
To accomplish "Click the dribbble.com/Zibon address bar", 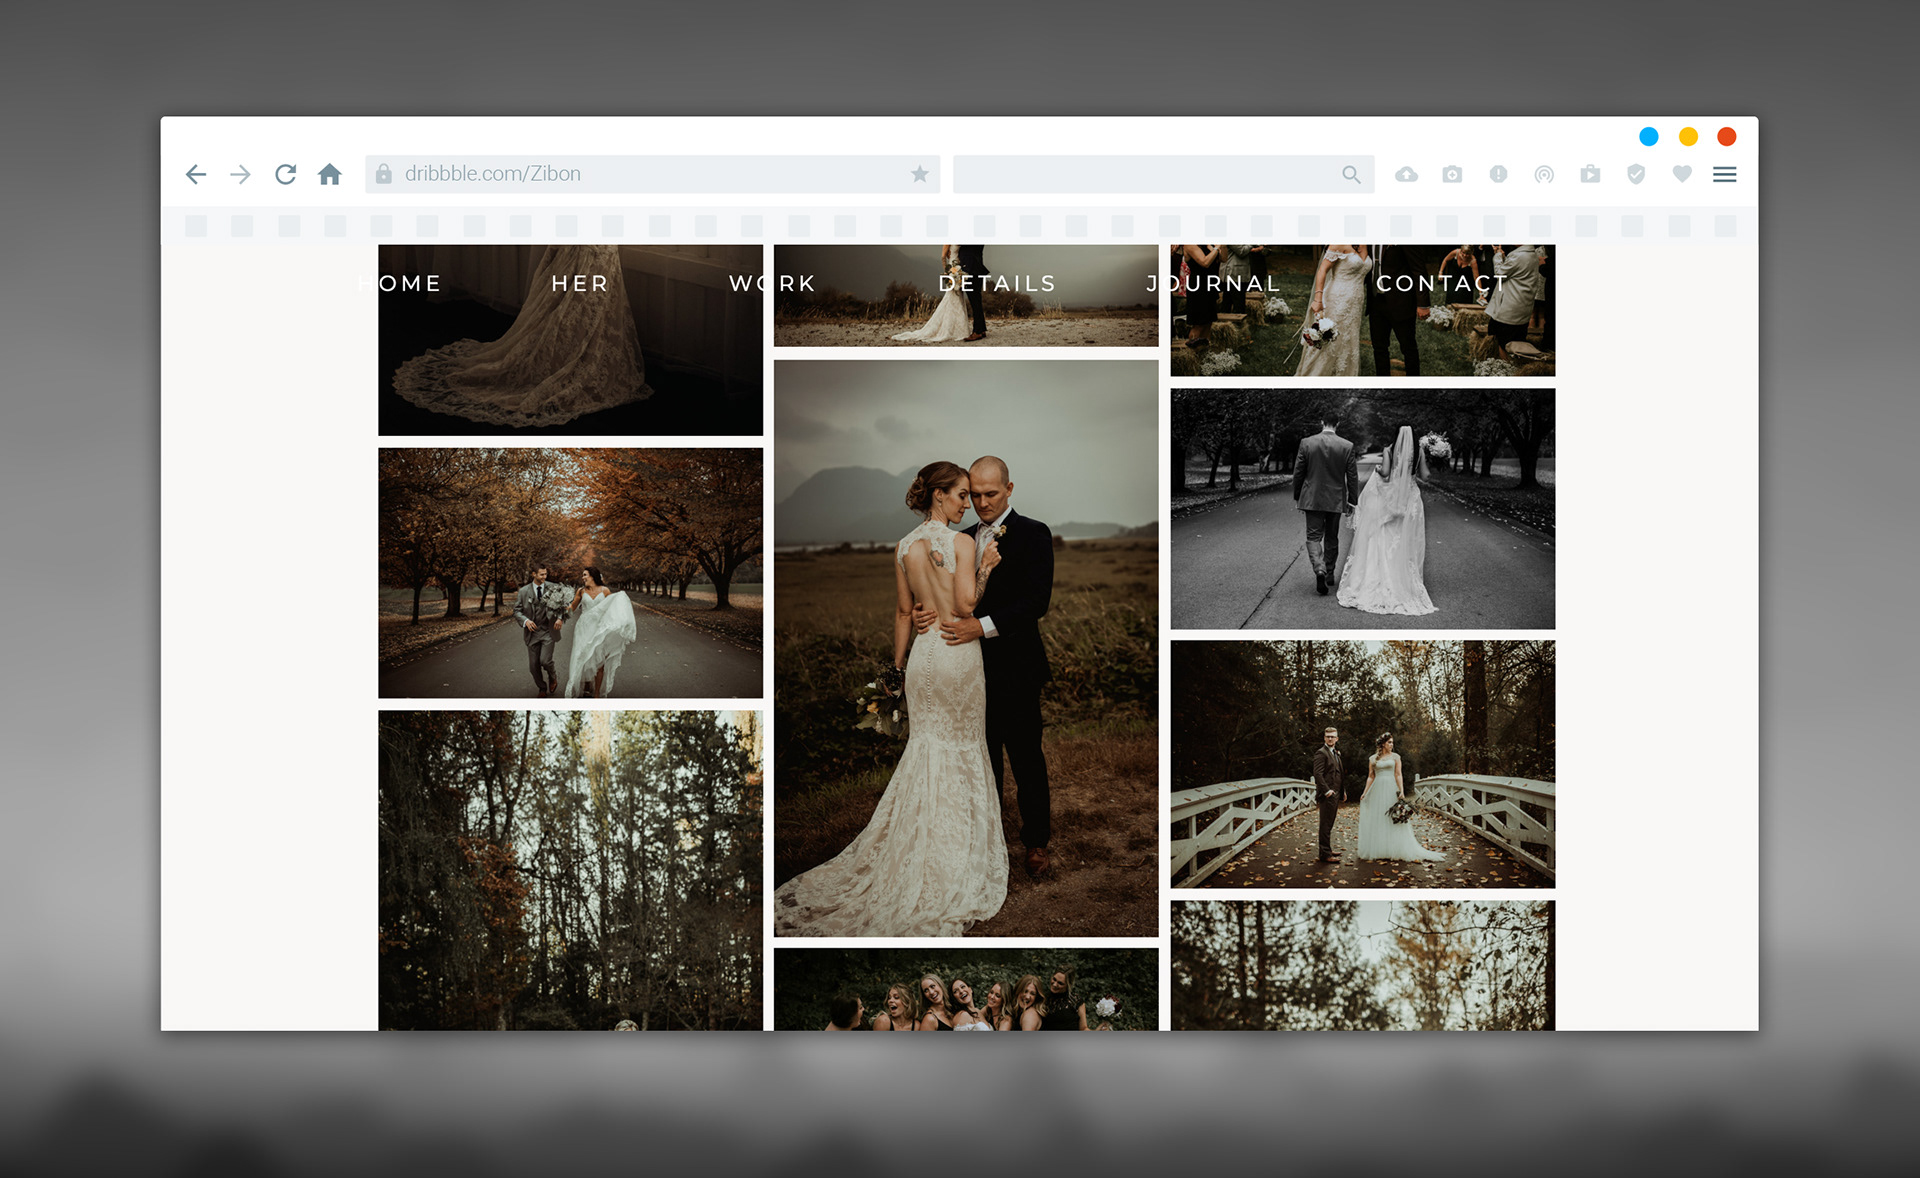I will point(640,174).
